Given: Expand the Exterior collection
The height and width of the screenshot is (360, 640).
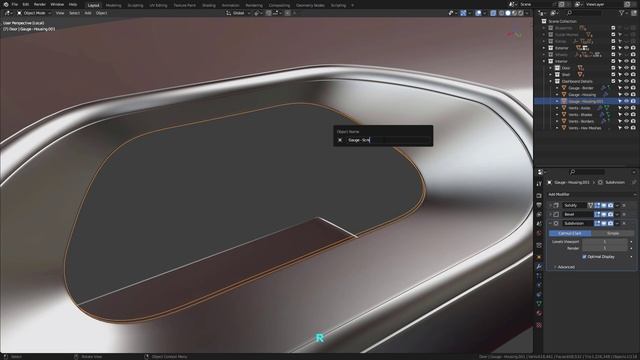Looking at the screenshot, I should tap(544, 48).
